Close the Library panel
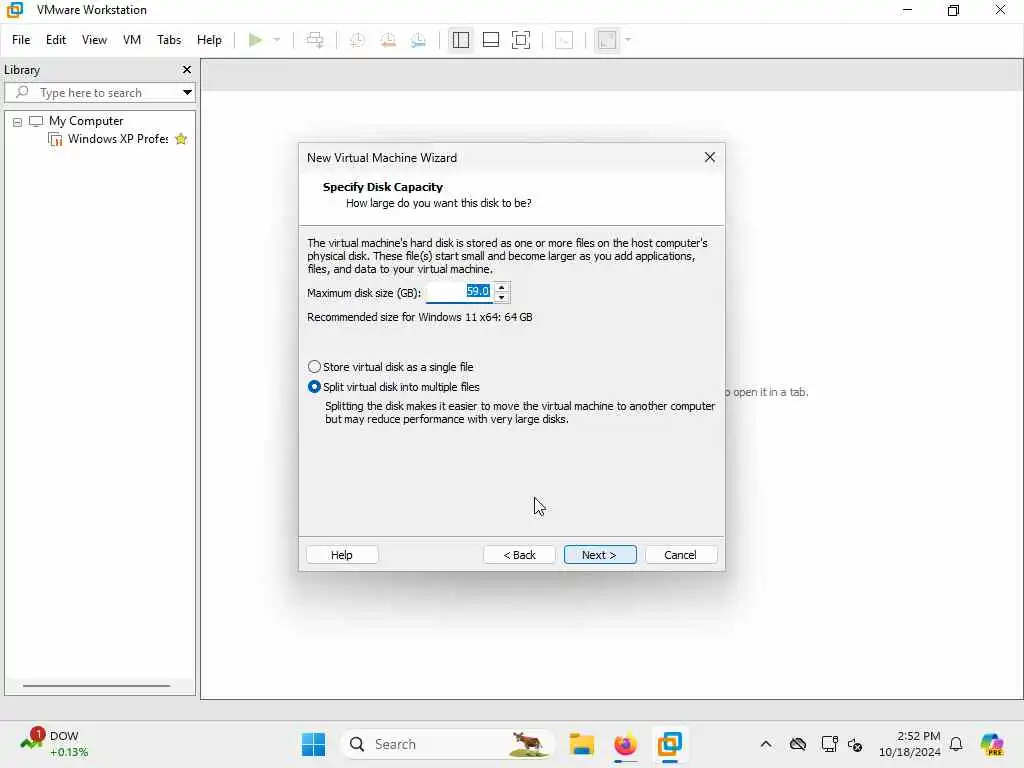Viewport: 1024px width, 768px height. point(187,69)
